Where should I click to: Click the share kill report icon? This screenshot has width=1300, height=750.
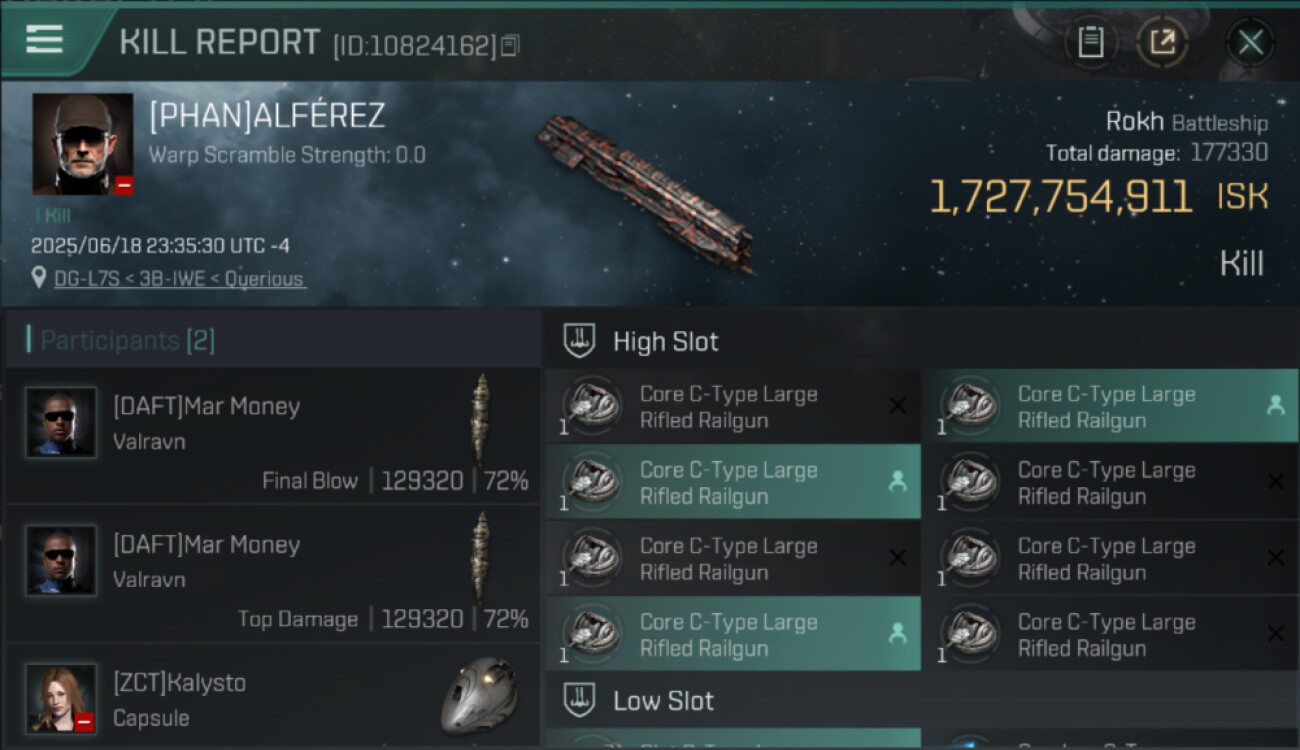[1162, 42]
